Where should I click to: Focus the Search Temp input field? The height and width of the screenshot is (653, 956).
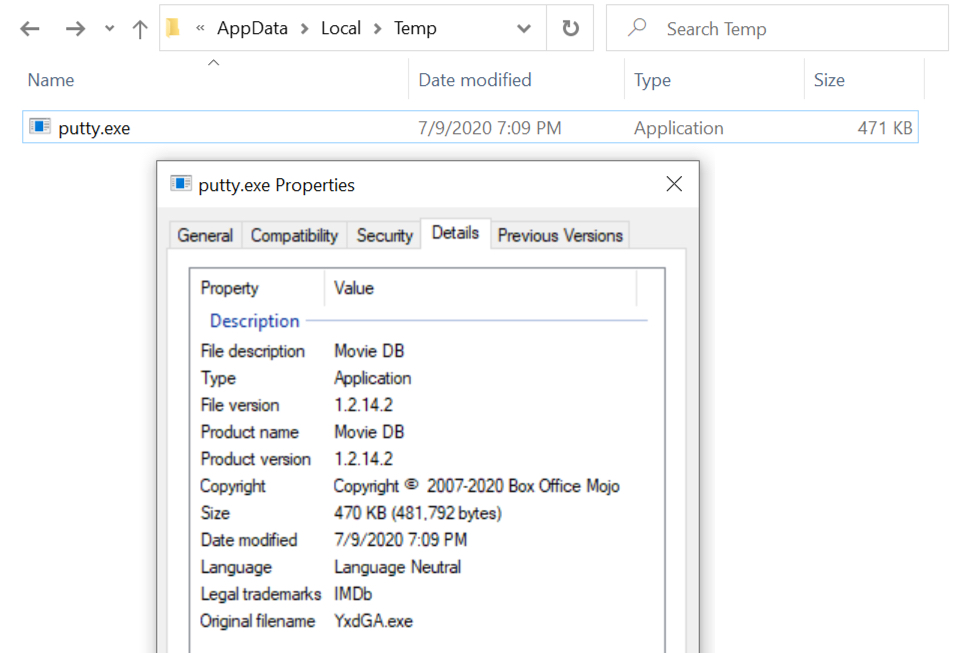[777, 28]
